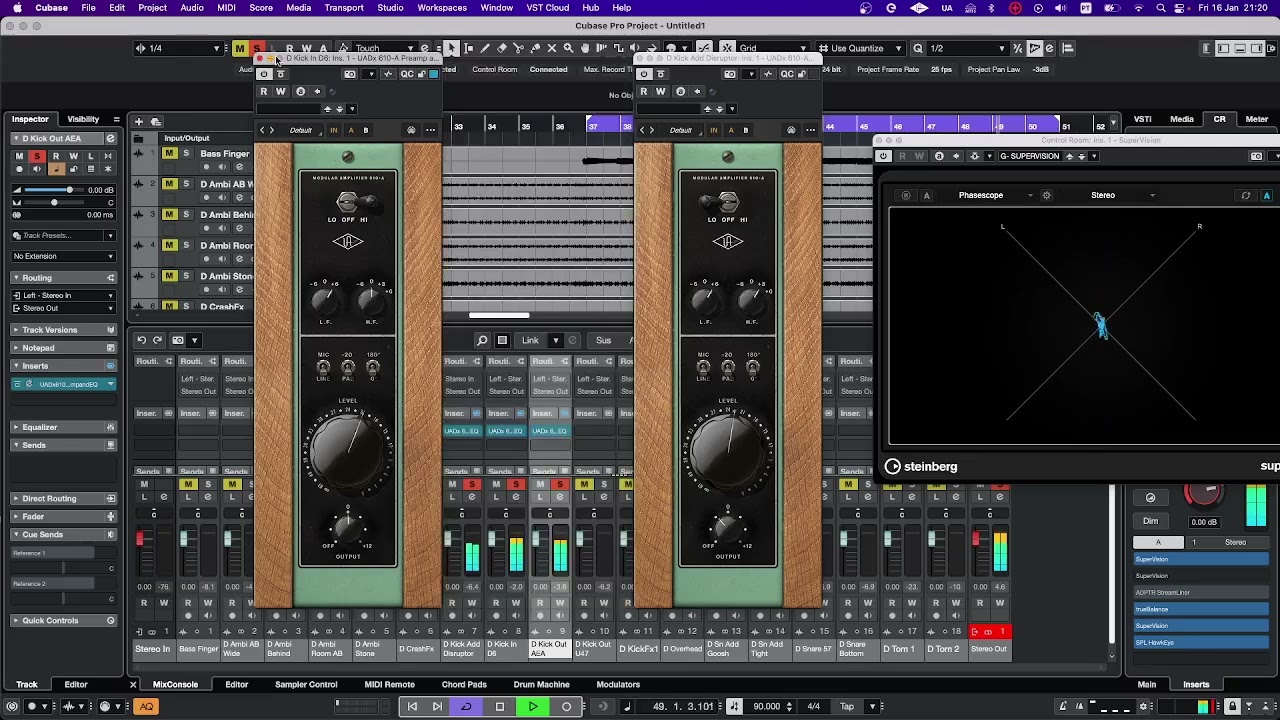Click the transport Stop button
Screen dimensions: 1280x720
(x=500, y=706)
